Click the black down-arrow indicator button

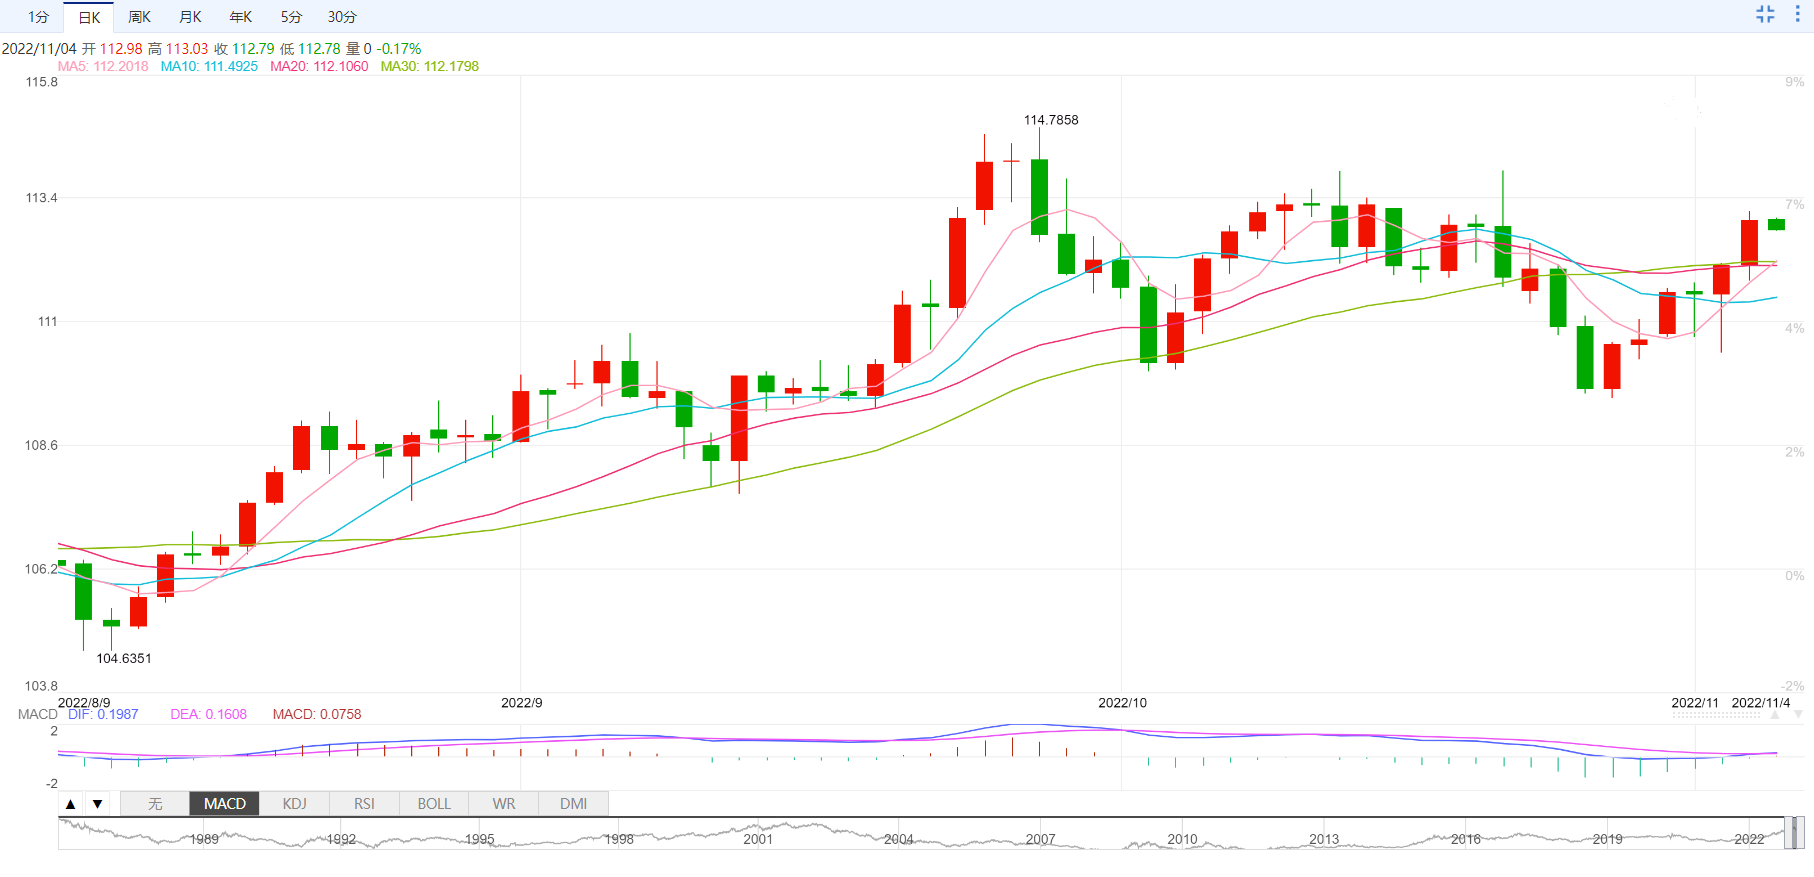[x=97, y=804]
